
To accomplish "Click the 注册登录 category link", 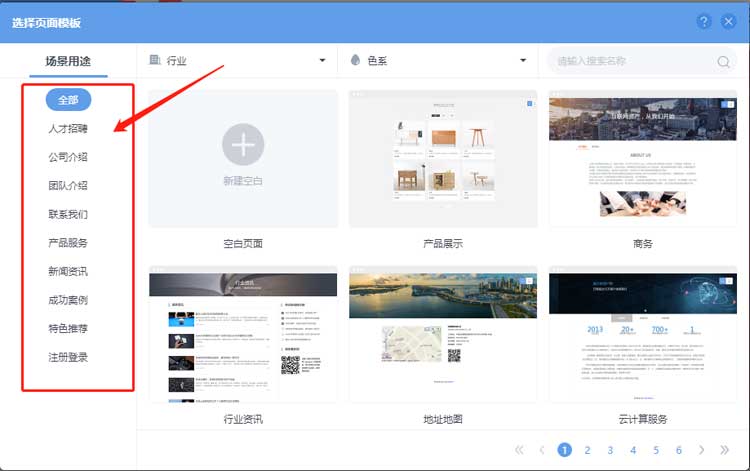I will coord(68,357).
